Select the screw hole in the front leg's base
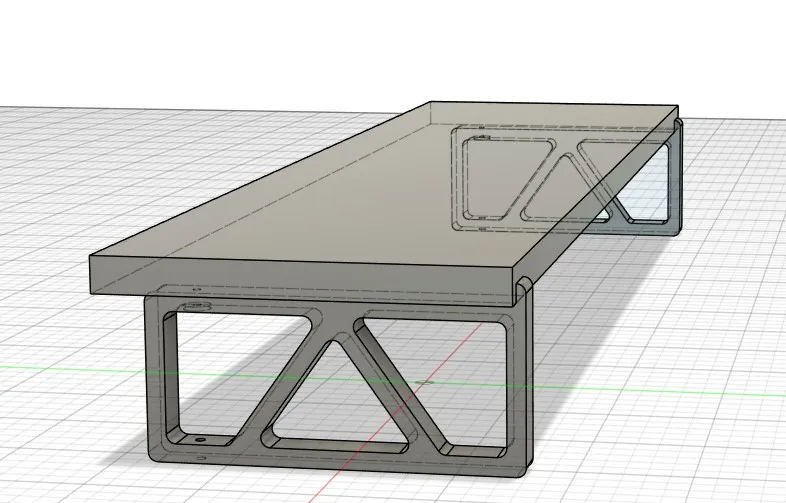The width and height of the screenshot is (786, 503). point(201,440)
